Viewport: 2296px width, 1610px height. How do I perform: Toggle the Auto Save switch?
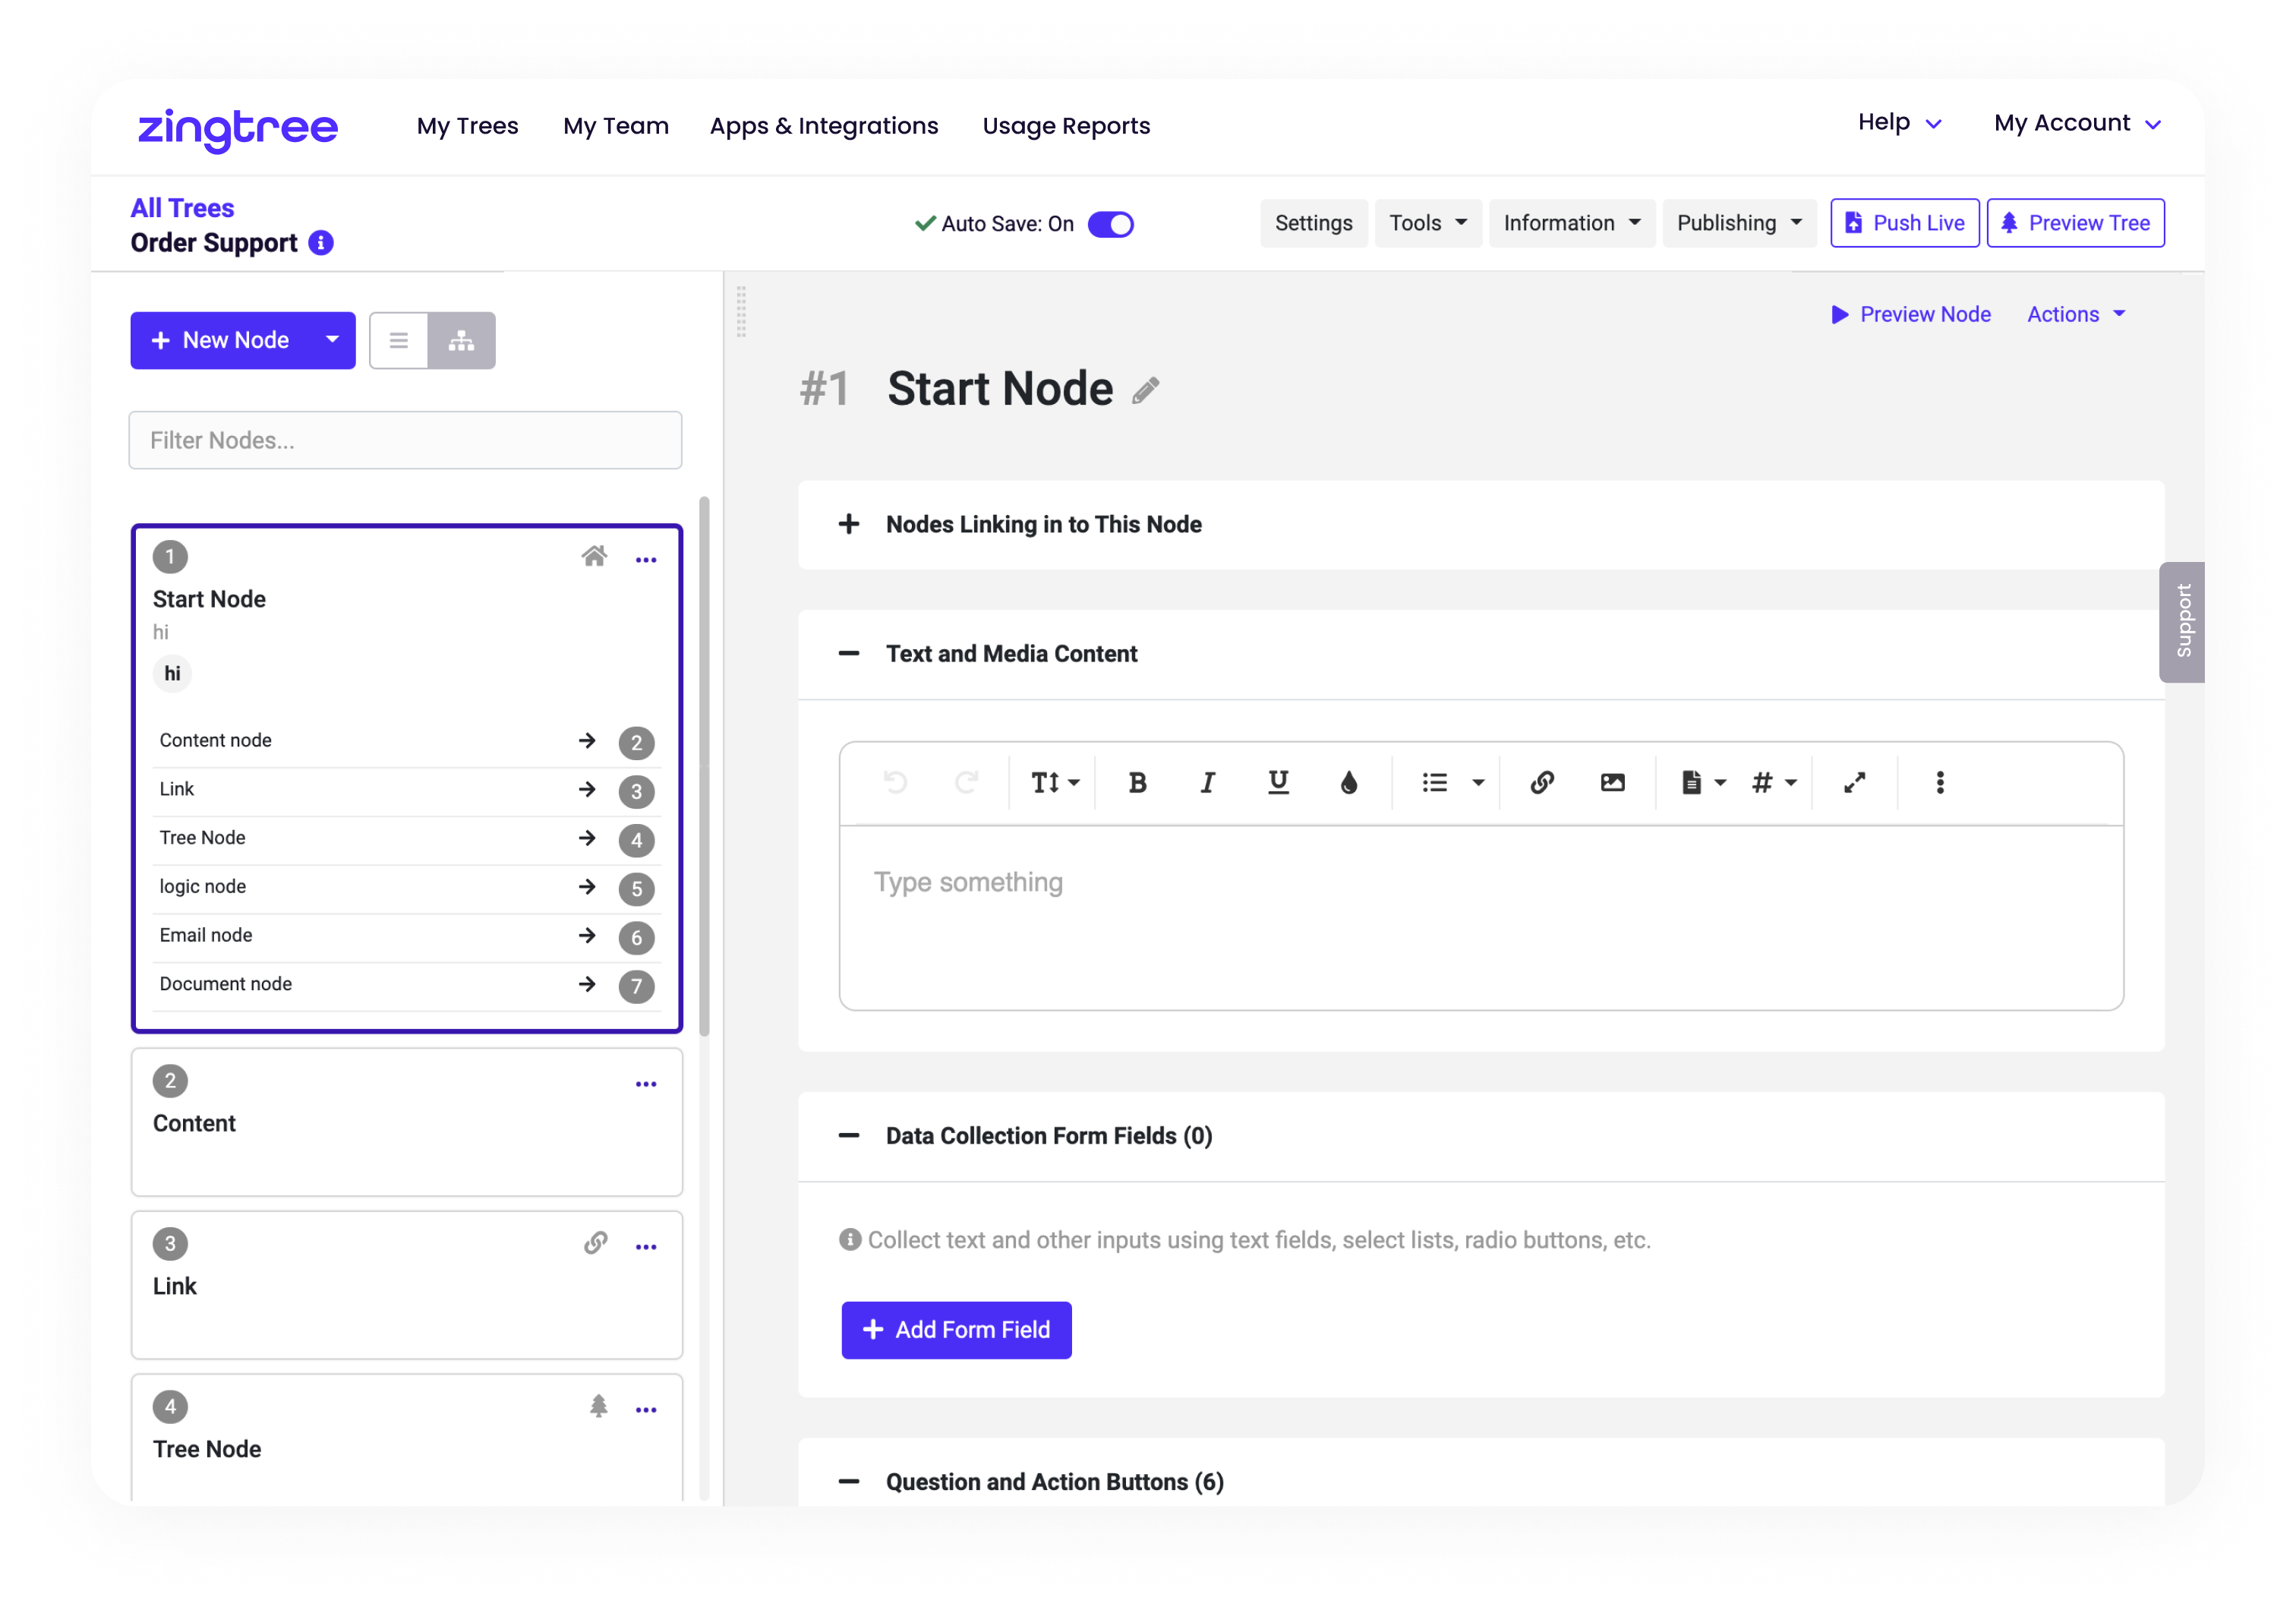(x=1111, y=224)
